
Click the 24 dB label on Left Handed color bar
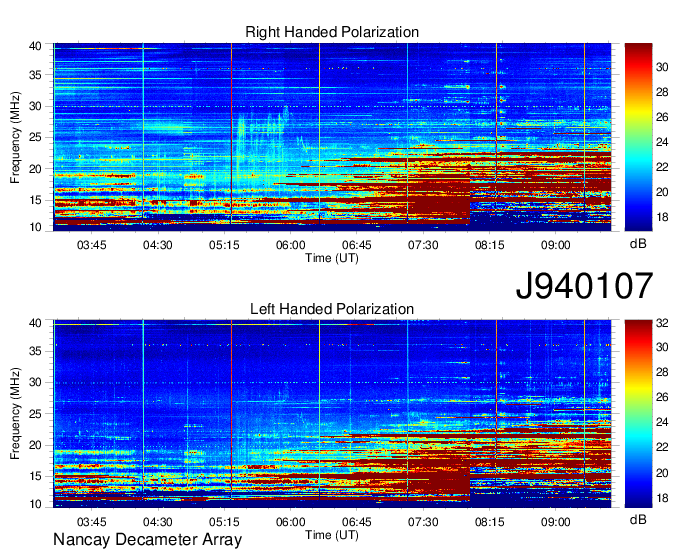662,422
